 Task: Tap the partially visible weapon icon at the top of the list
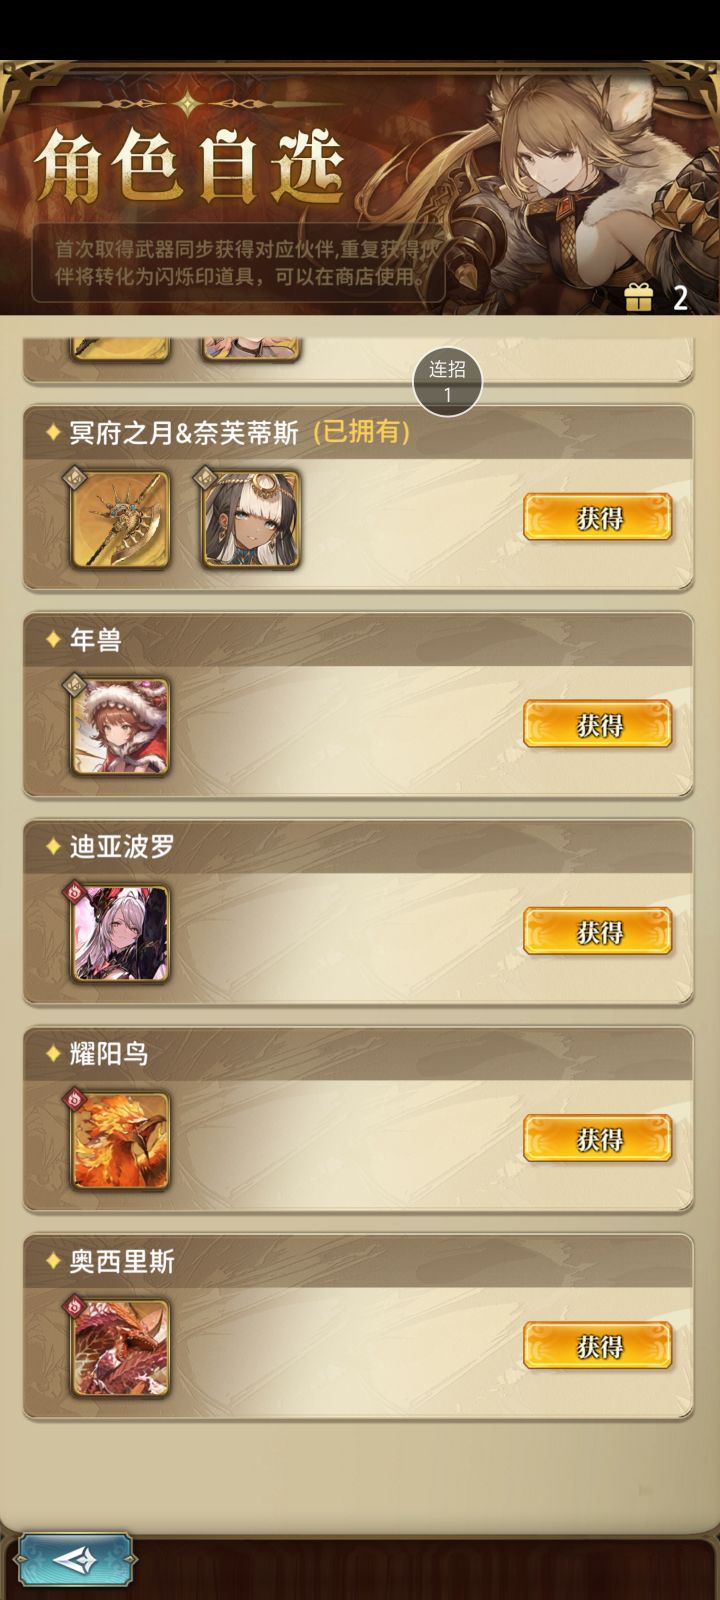(x=120, y=349)
